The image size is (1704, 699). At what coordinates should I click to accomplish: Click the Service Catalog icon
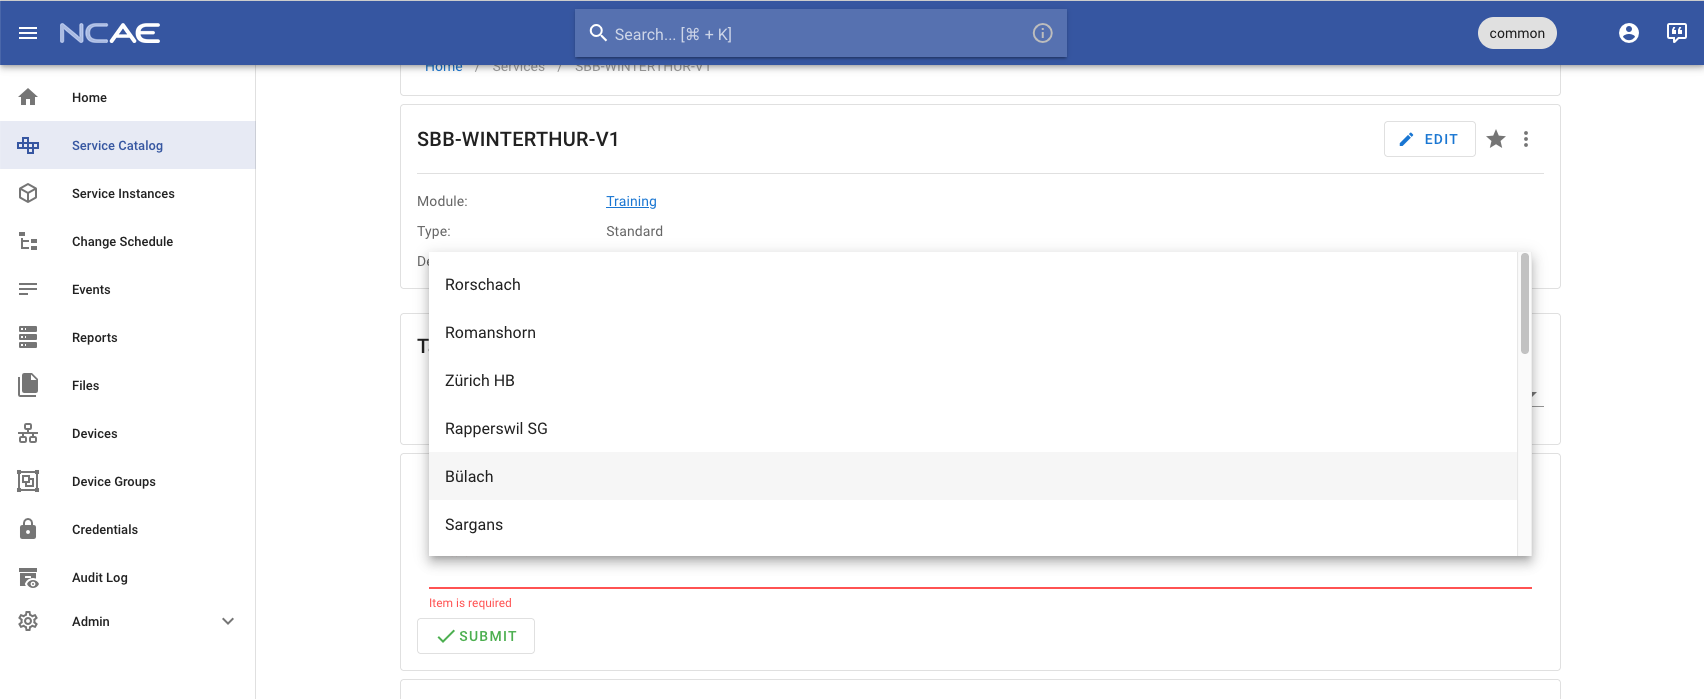(x=28, y=145)
